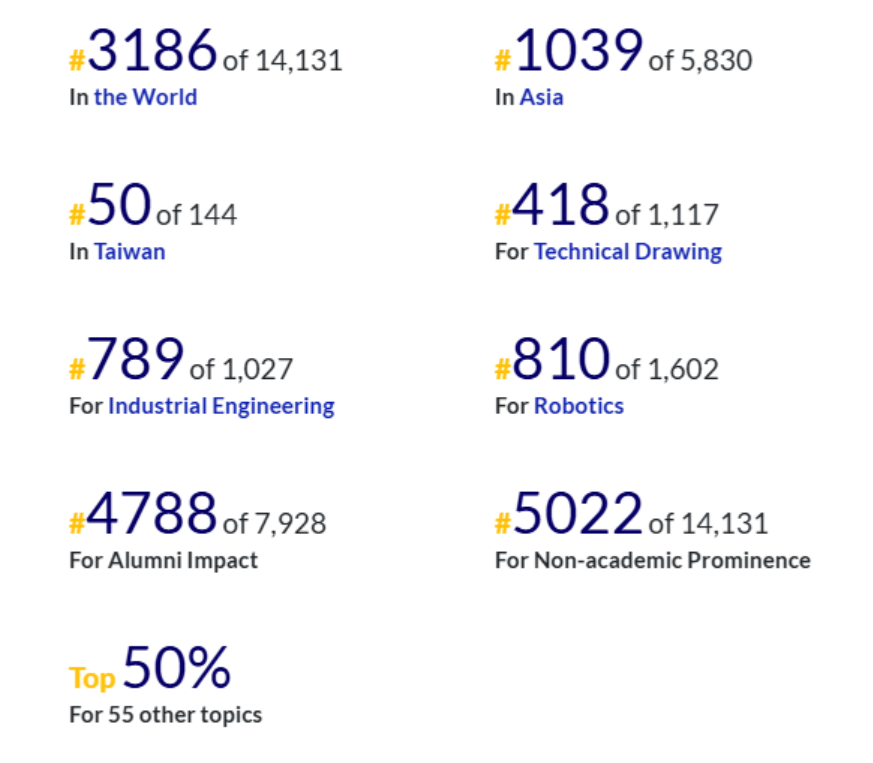The image size is (873, 763).
Task: Click the "Top 50%" statistic
Action: click(x=150, y=670)
